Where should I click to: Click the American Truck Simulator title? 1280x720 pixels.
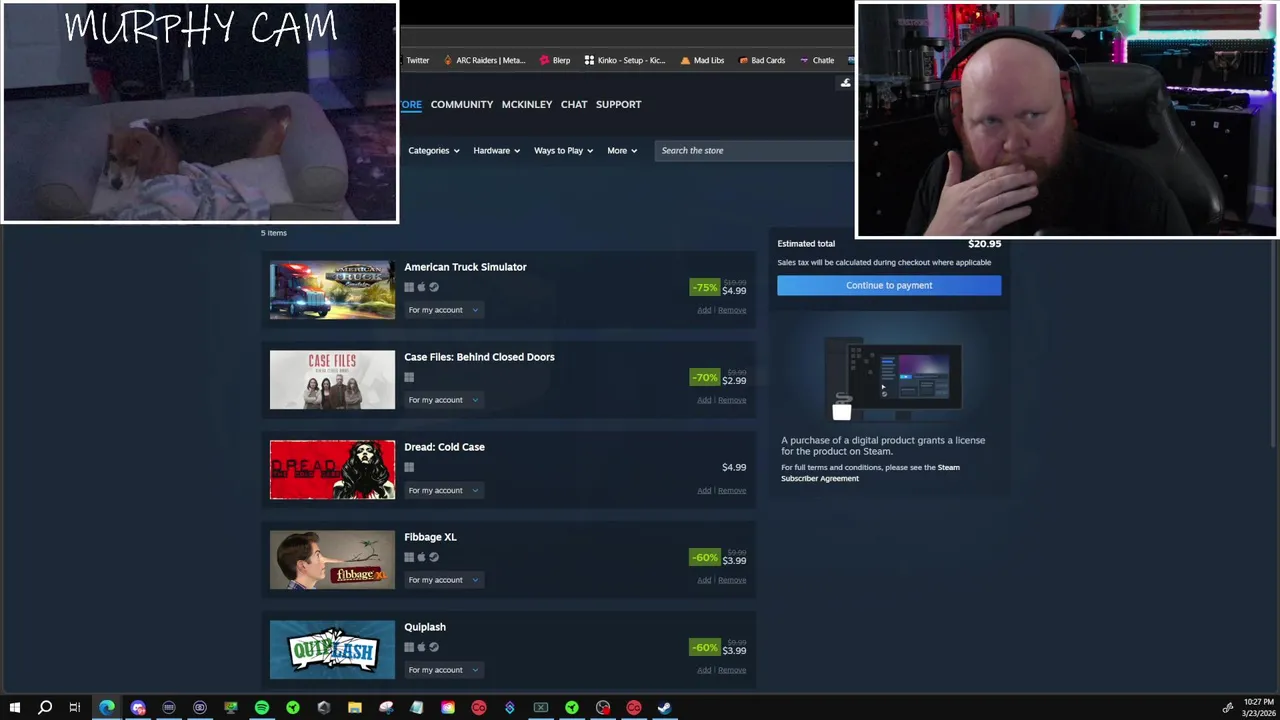(x=465, y=267)
